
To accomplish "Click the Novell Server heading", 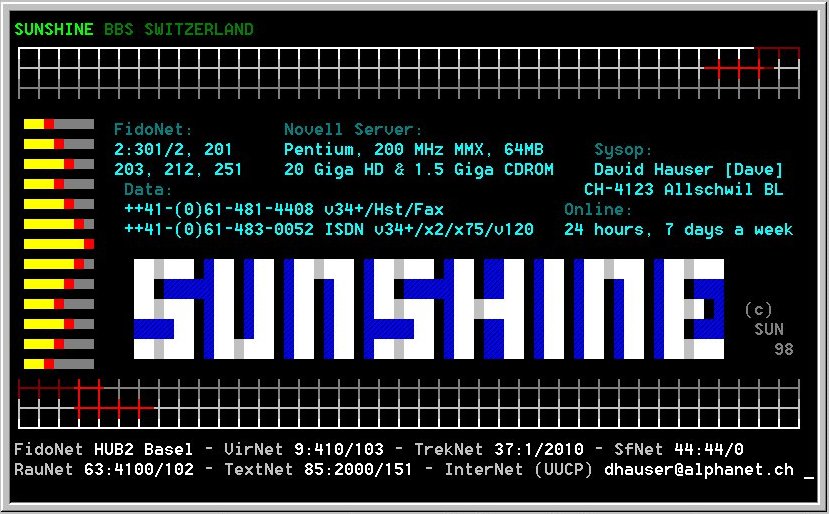I will coord(353,129).
